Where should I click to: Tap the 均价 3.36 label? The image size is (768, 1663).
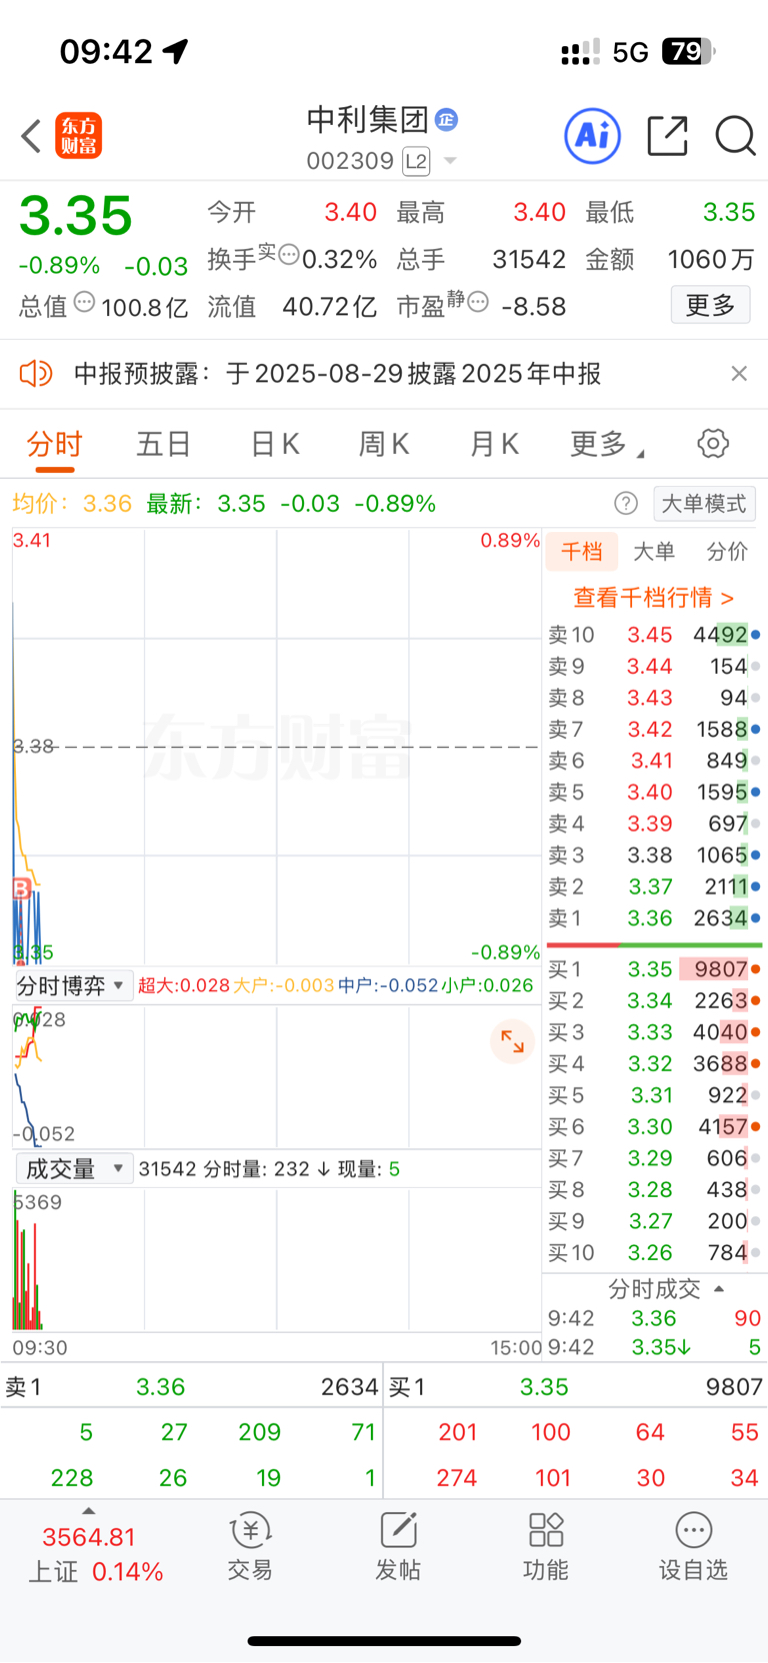click(72, 503)
